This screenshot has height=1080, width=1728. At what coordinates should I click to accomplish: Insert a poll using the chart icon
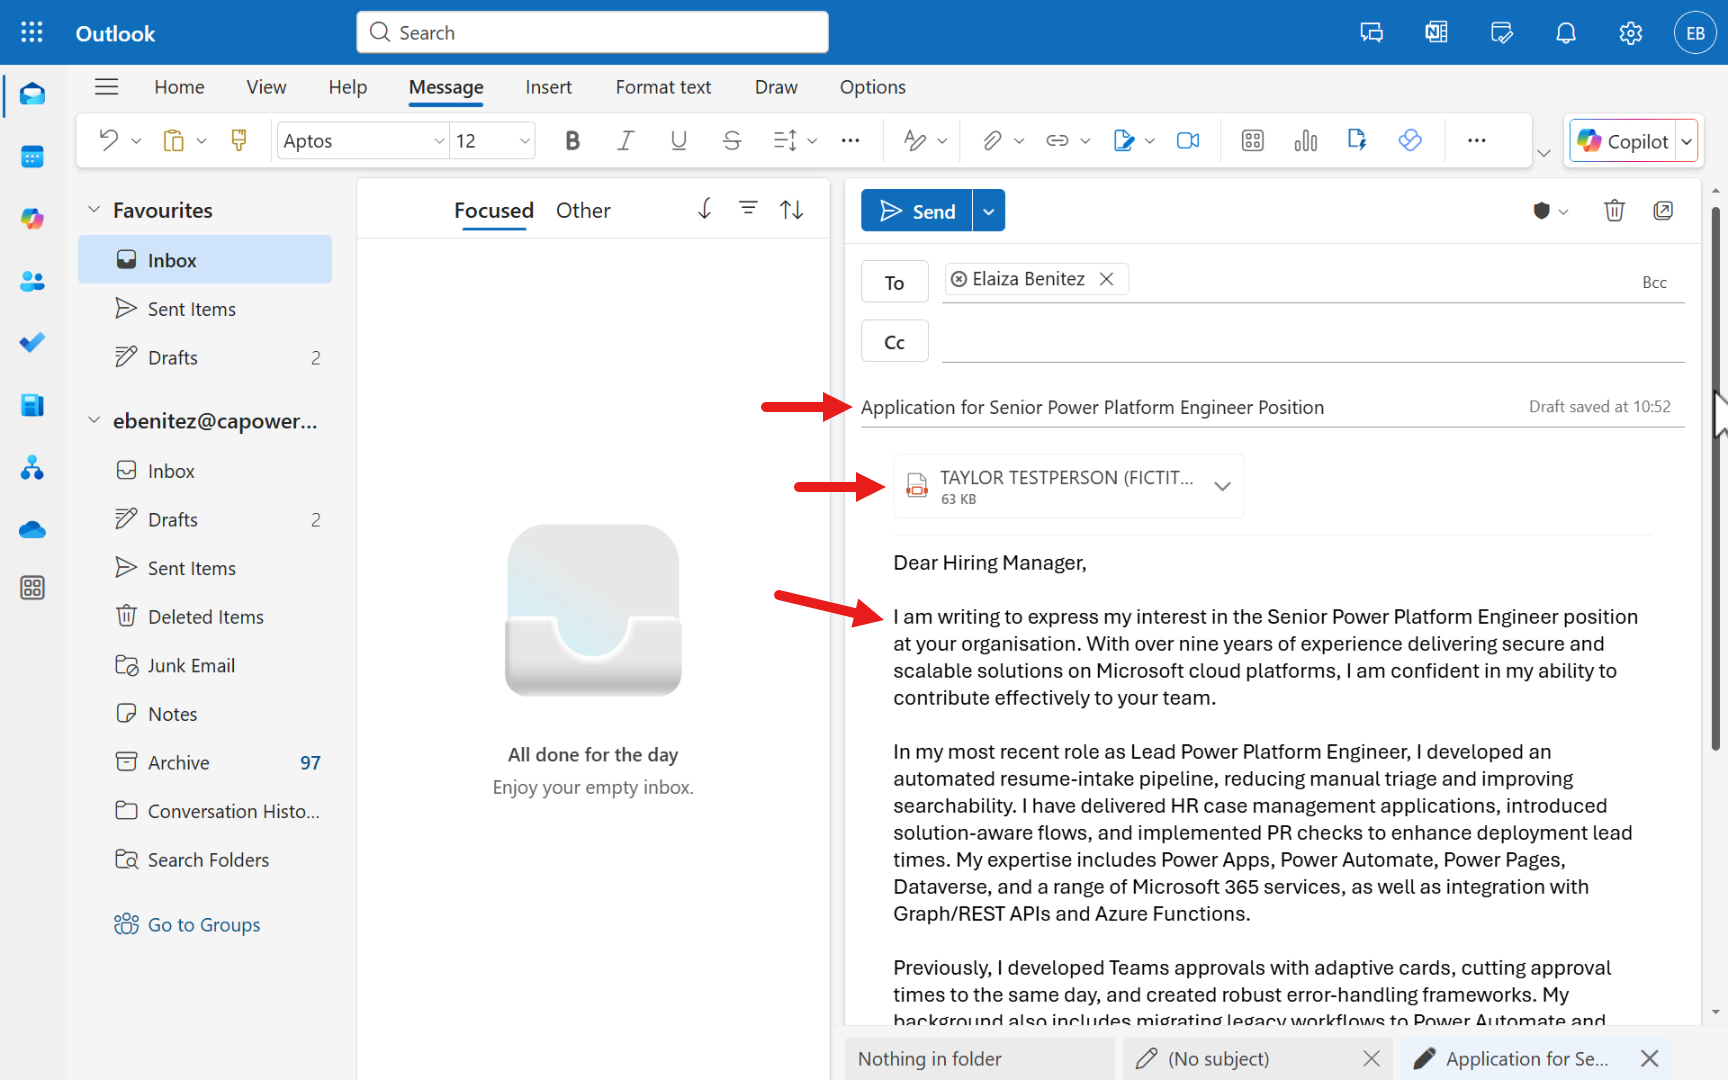[1305, 140]
